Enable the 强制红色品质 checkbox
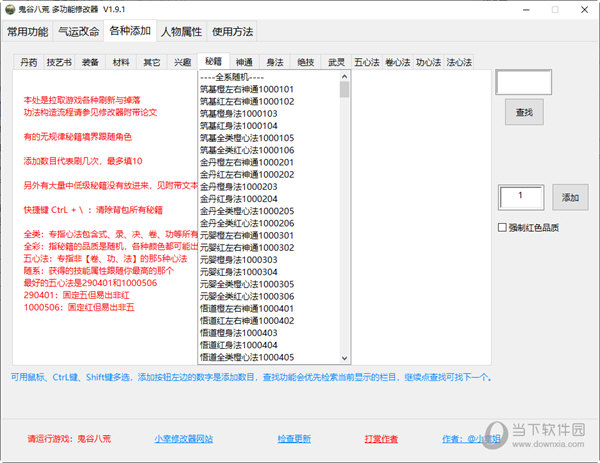 pos(503,227)
